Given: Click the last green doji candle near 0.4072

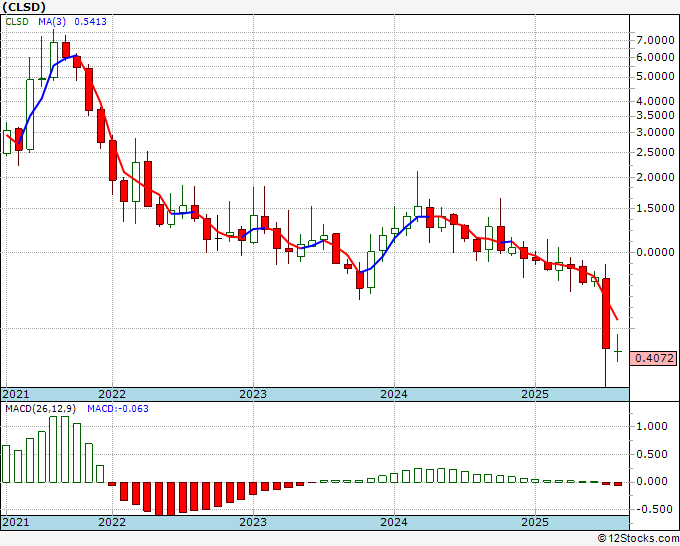Looking at the screenshot, I should pyautogui.click(x=618, y=350).
